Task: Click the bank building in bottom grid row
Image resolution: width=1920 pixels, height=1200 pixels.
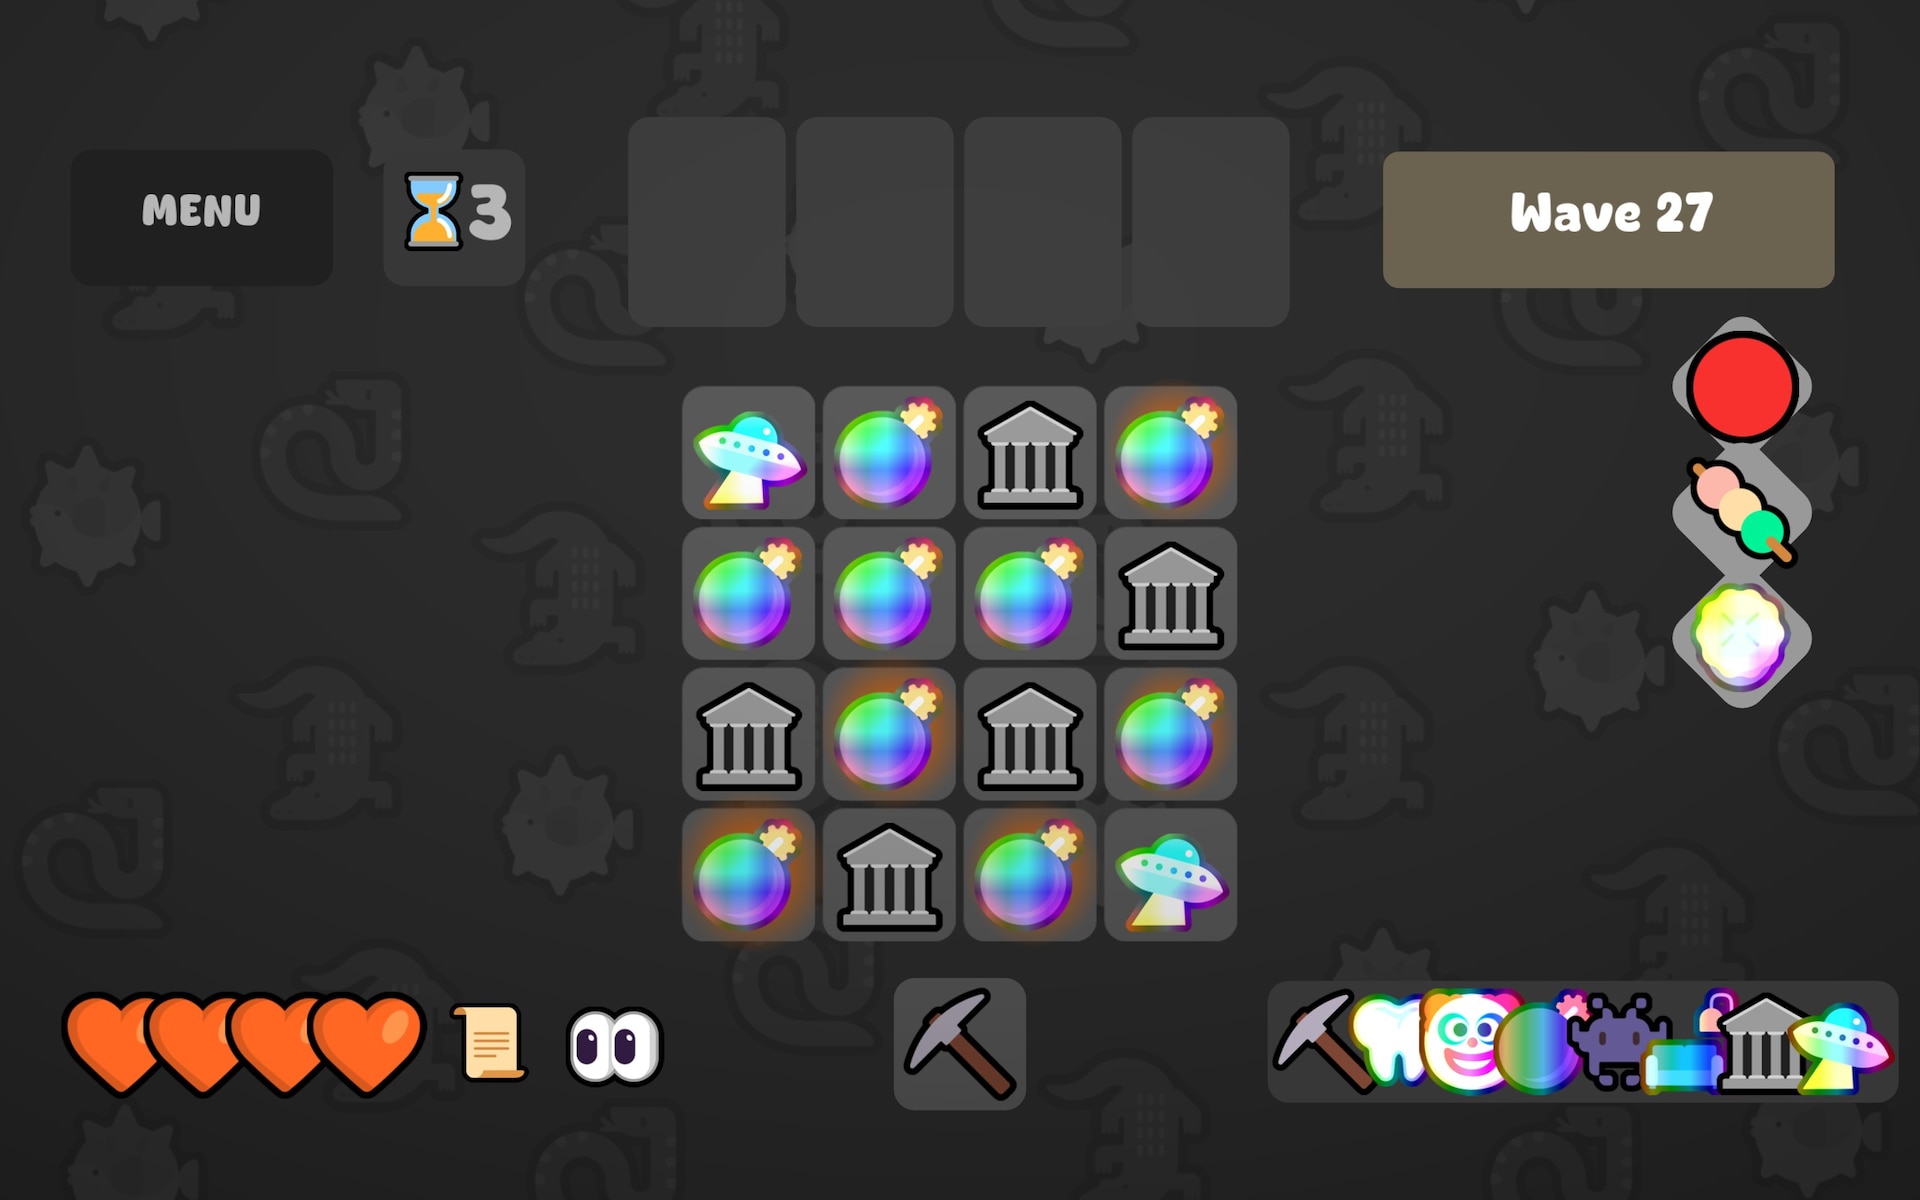Action: click(889, 875)
